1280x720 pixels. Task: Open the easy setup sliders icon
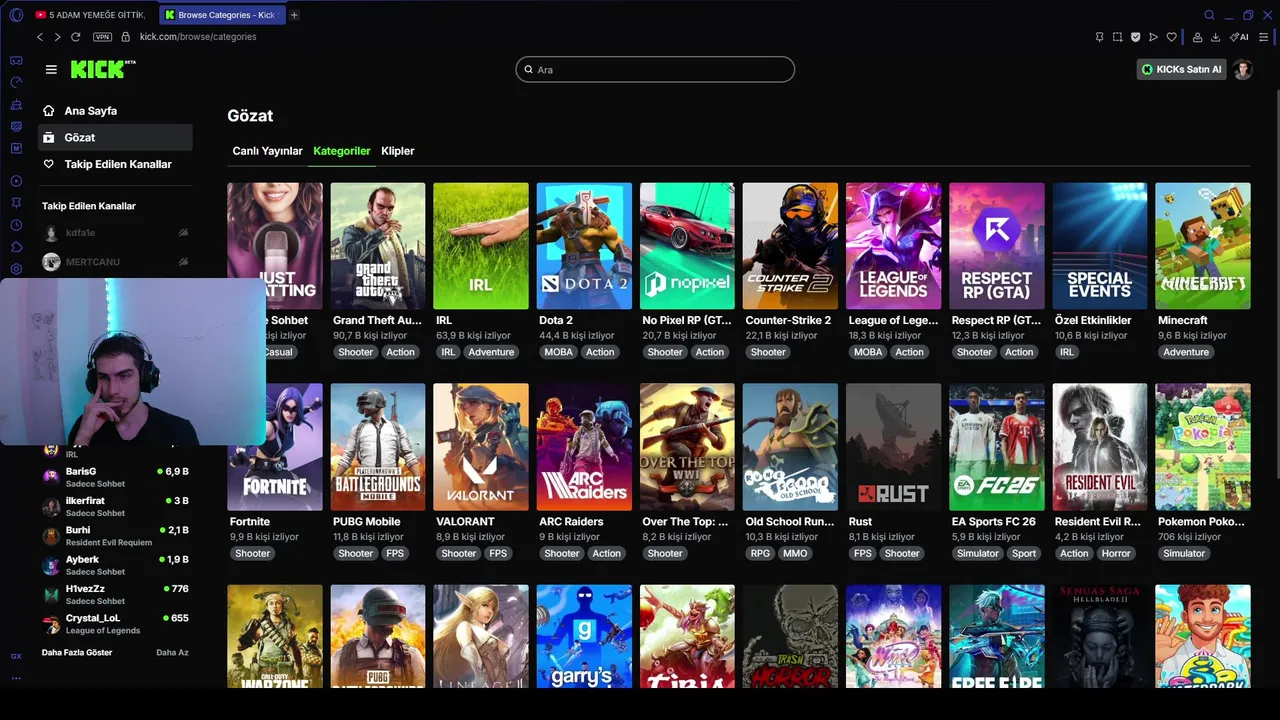point(1264,37)
